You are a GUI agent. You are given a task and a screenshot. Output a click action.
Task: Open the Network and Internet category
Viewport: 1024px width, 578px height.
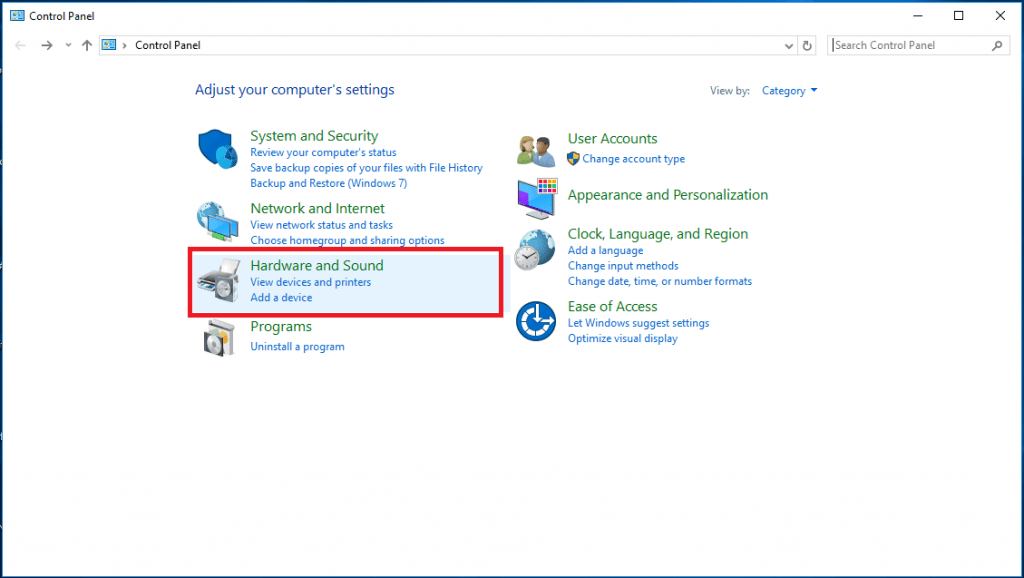point(317,208)
